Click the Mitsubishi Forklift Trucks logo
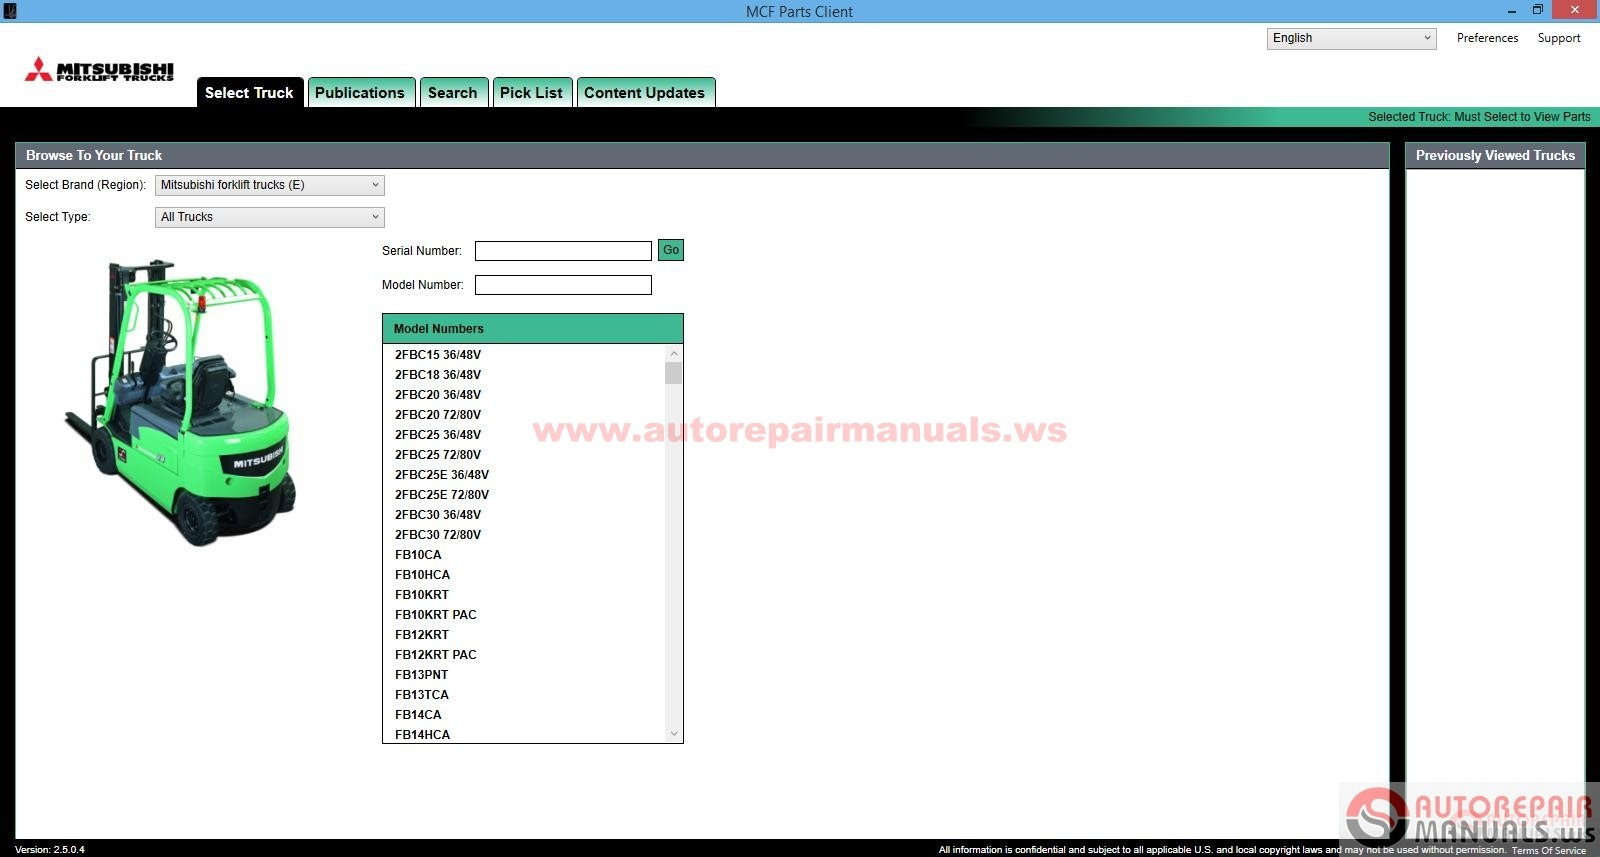 coord(99,70)
